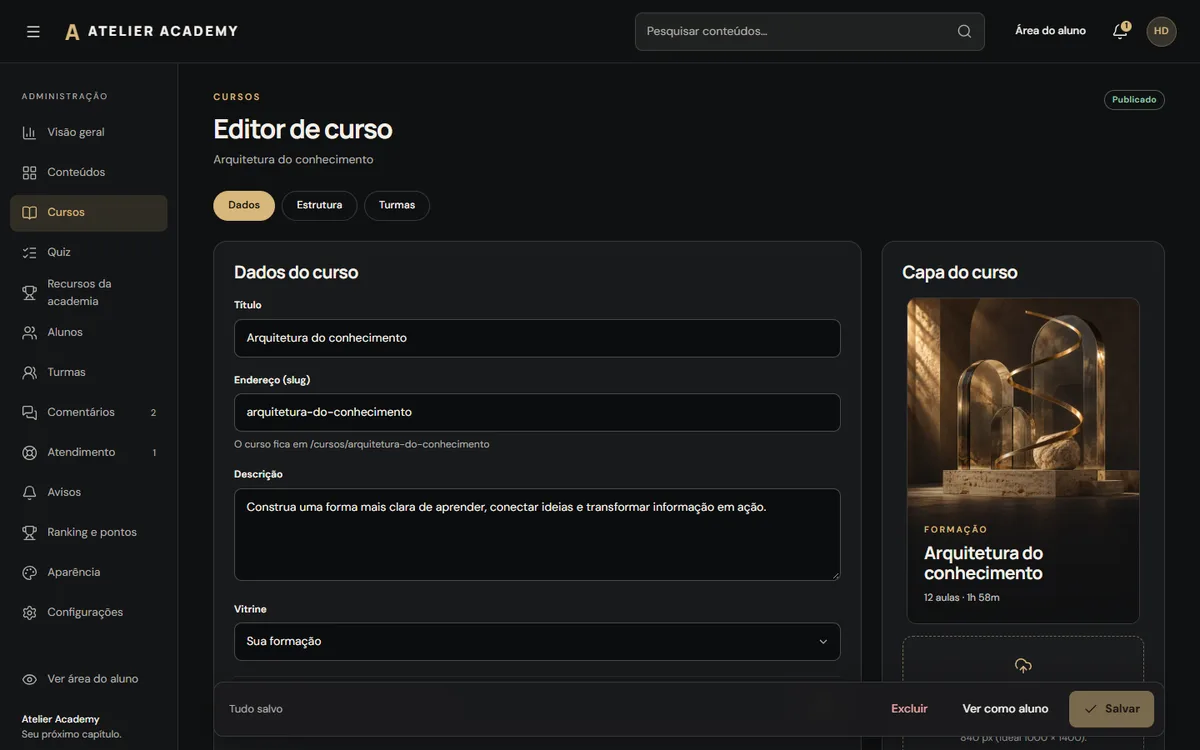
Task: Click the "Tudo salvo" status text
Action: coord(256,709)
